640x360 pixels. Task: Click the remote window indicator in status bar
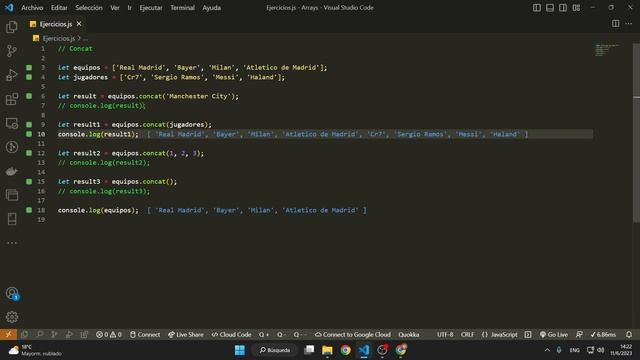(x=8, y=334)
